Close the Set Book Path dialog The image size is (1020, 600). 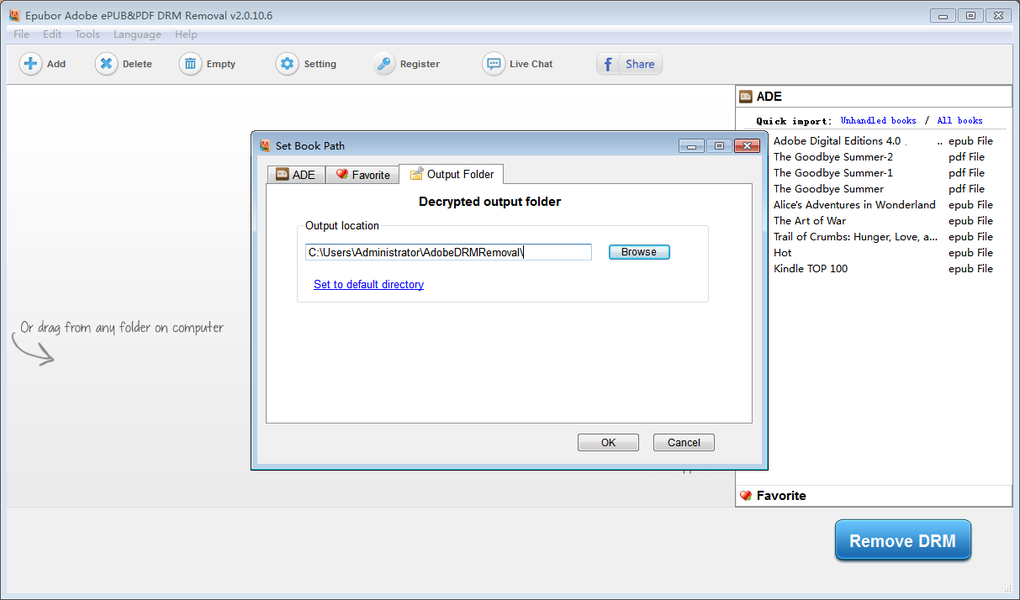pyautogui.click(x=747, y=146)
